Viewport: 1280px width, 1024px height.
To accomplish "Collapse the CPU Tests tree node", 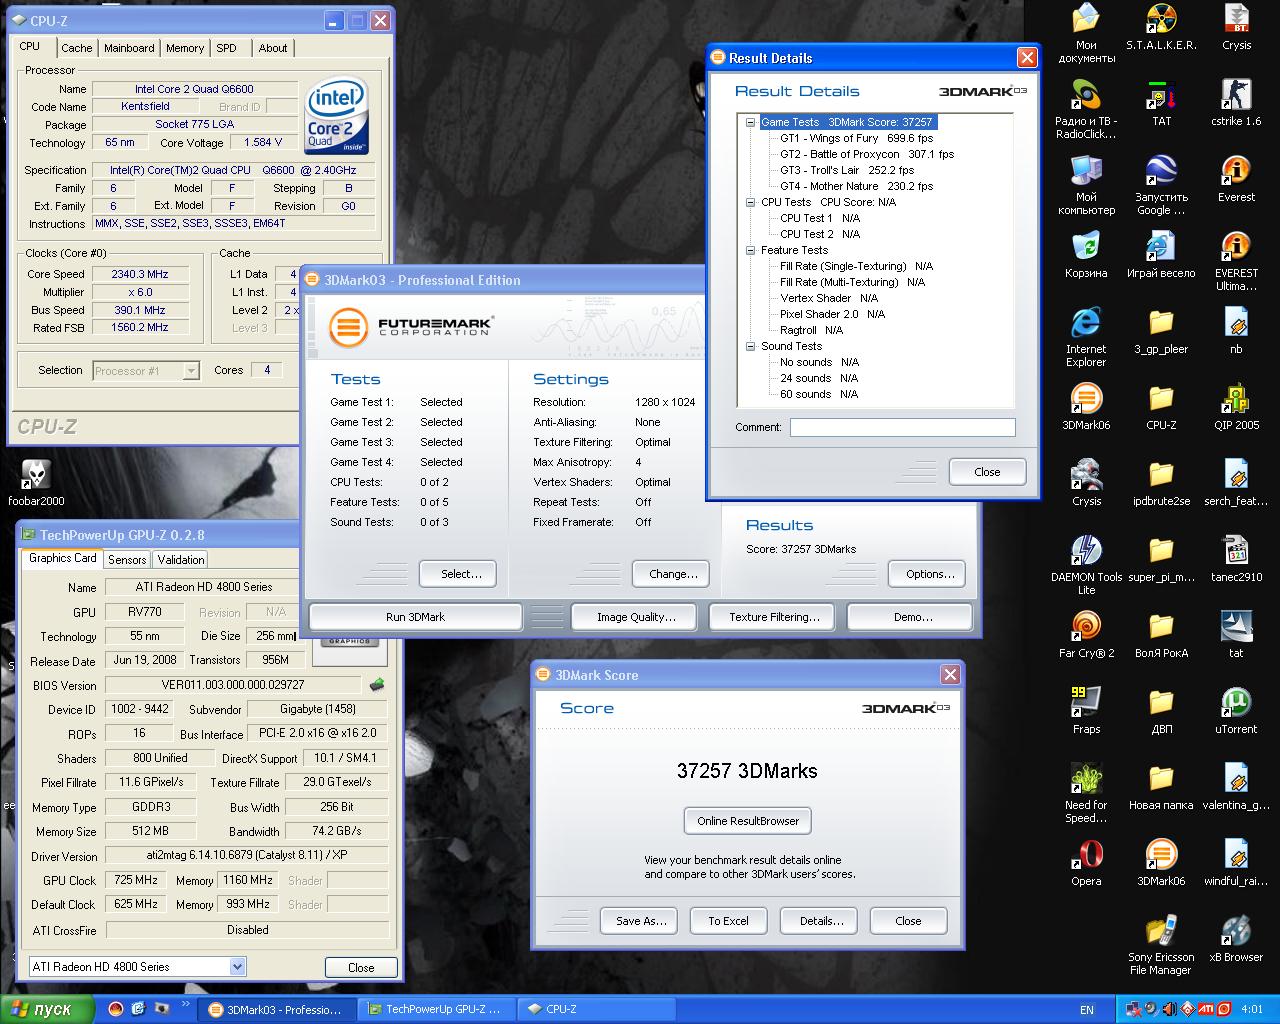I will tap(750, 202).
